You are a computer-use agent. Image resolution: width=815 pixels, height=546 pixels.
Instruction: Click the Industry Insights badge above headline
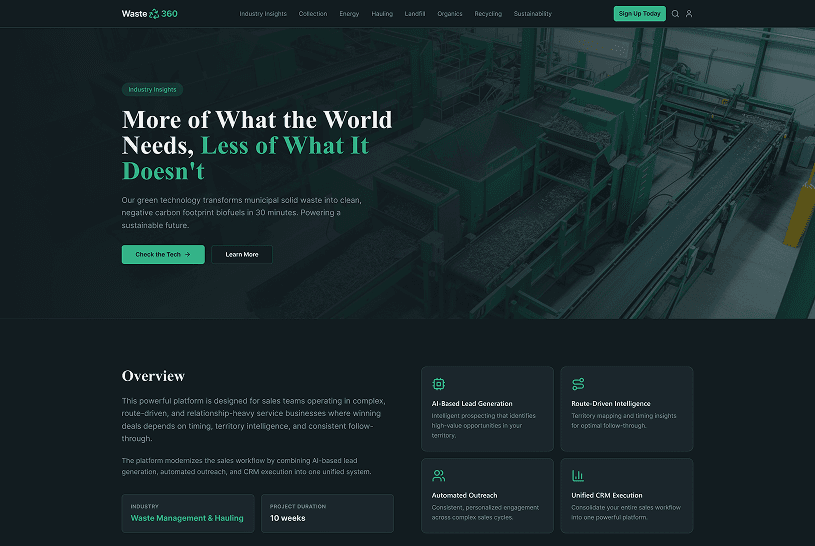(x=152, y=90)
